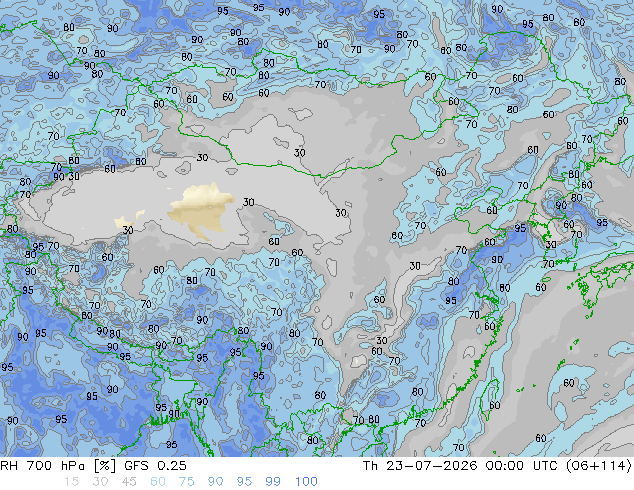Click the legend value 30 below title
Screen dimensions: 634x490
pyautogui.click(x=100, y=482)
